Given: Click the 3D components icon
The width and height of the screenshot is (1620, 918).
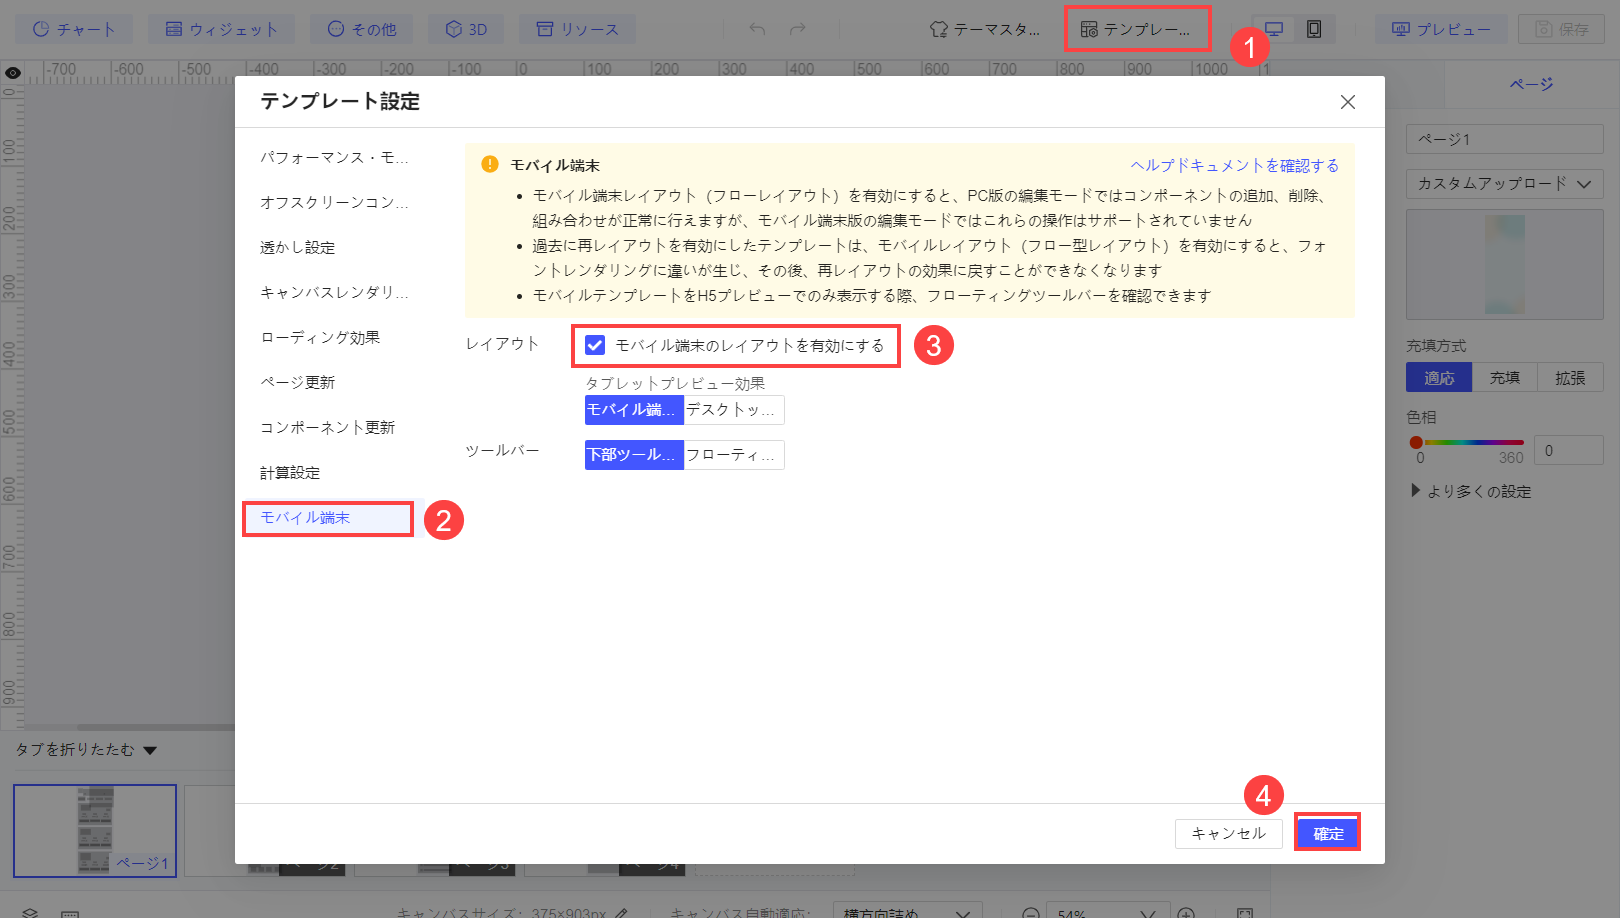Looking at the screenshot, I should point(467,28).
